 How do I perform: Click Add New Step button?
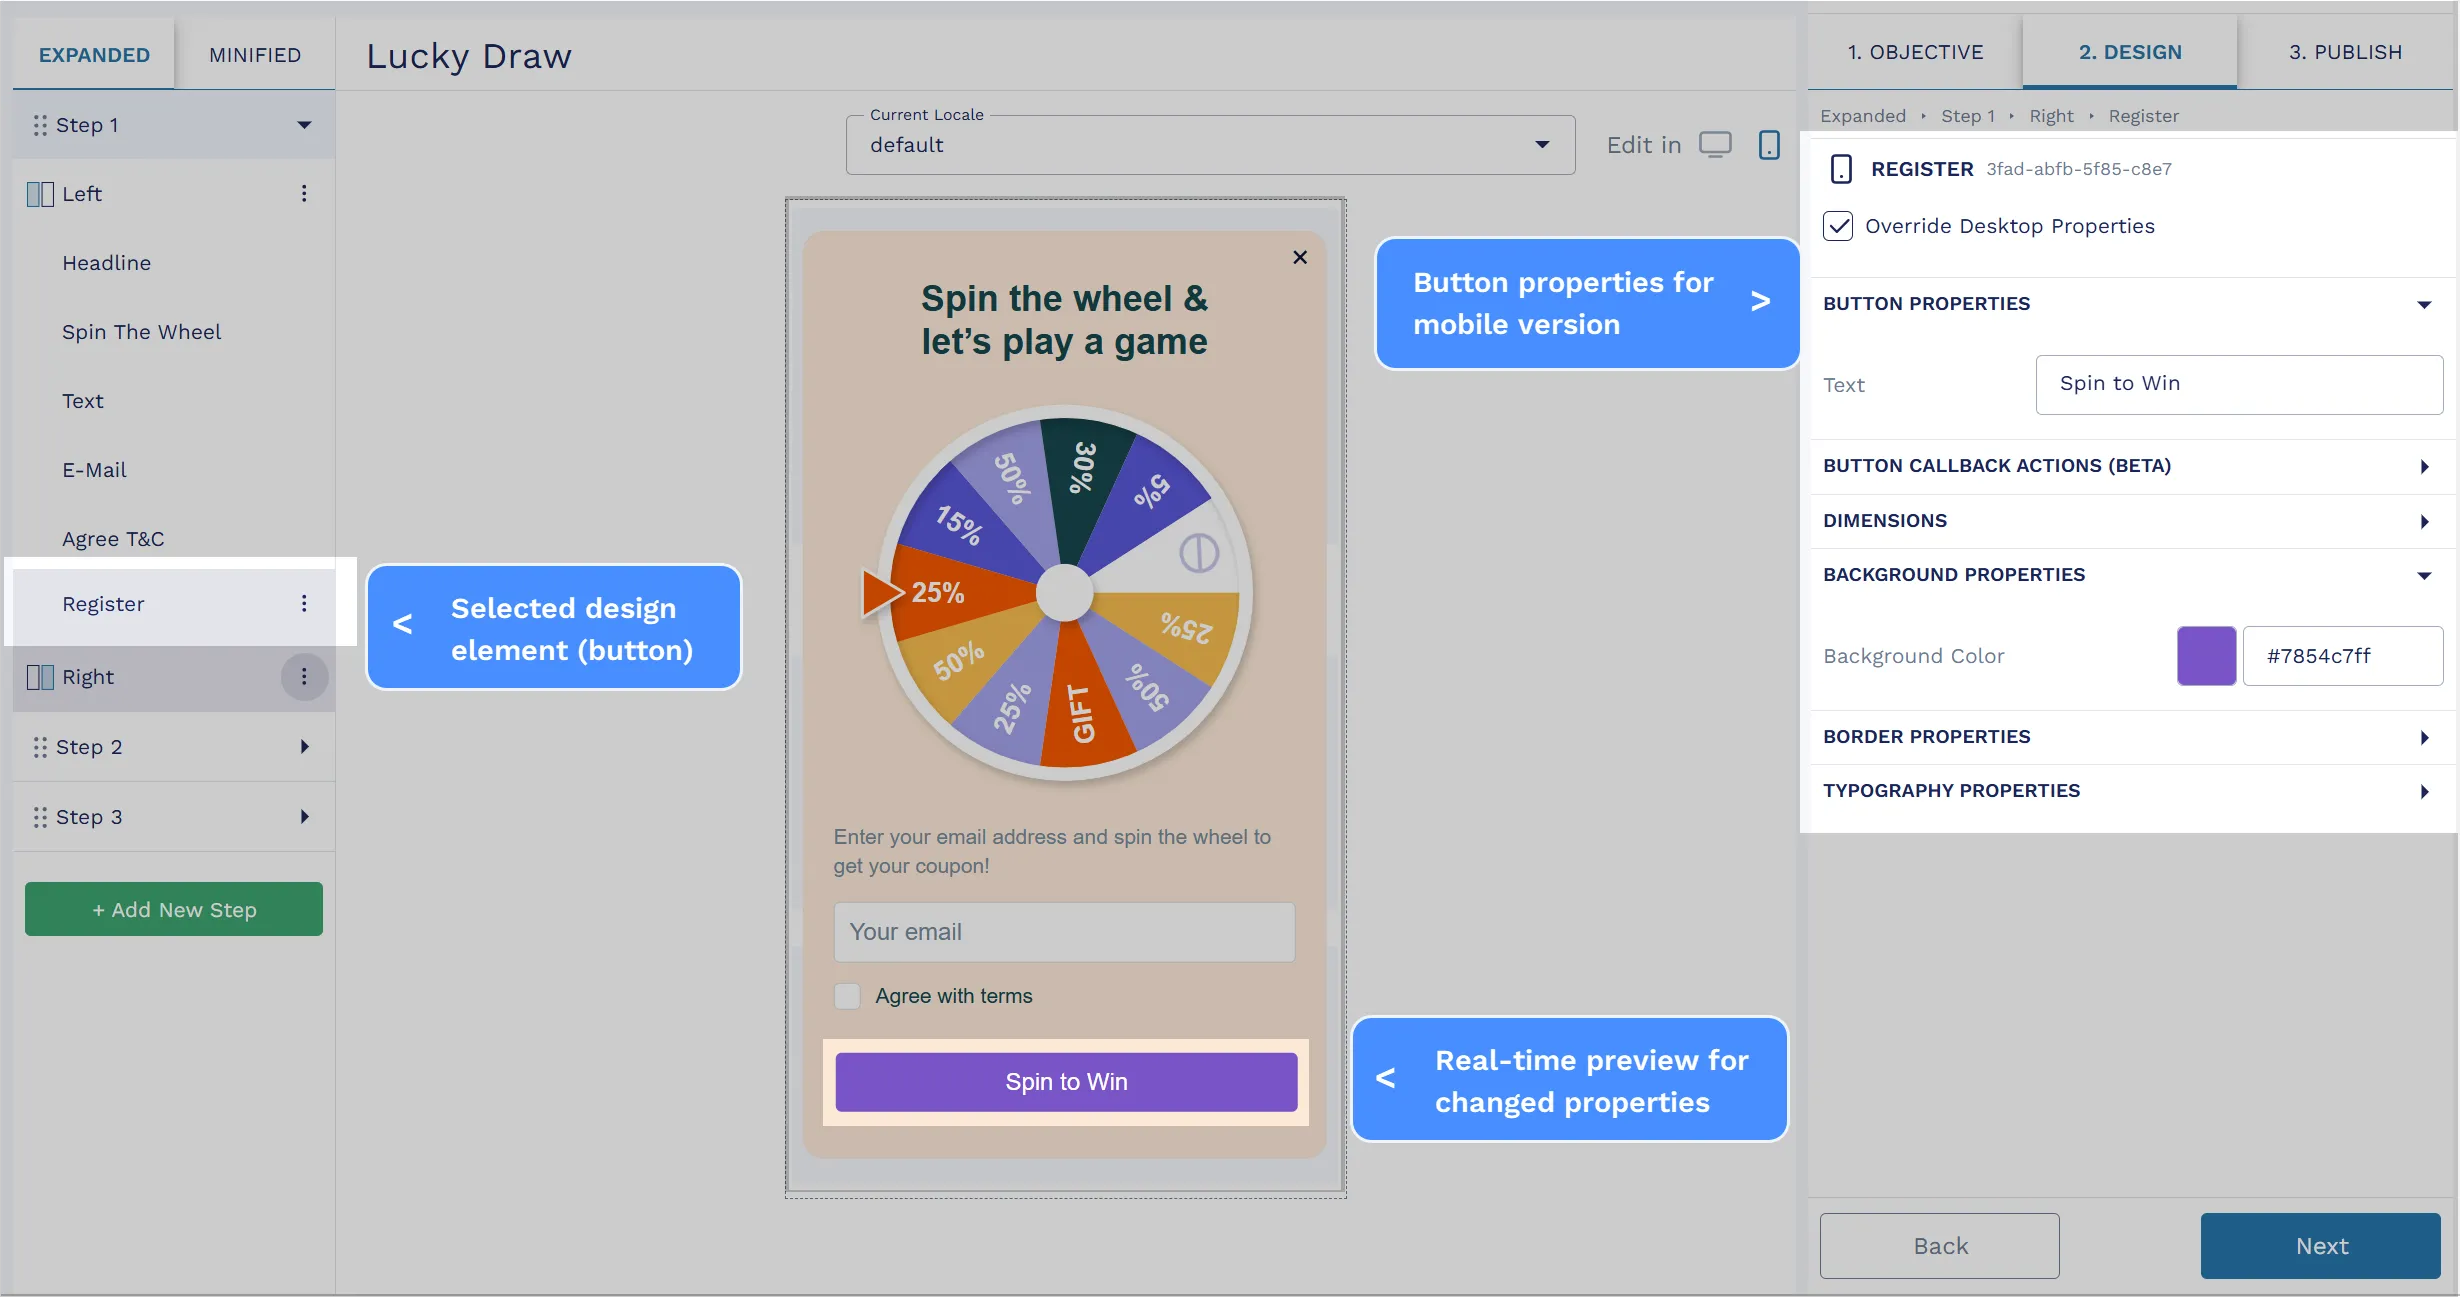pos(172,910)
